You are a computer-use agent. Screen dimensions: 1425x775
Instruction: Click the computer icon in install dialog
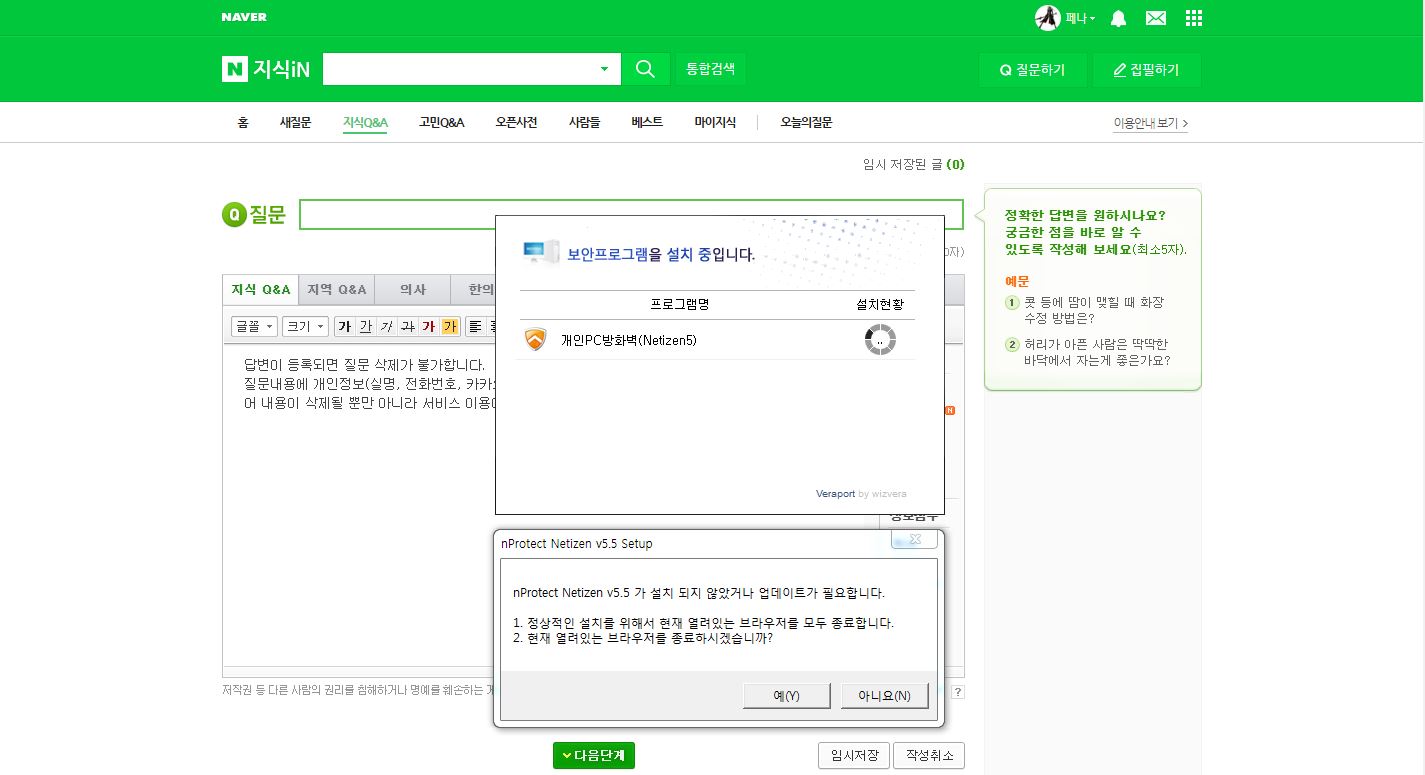(x=541, y=252)
